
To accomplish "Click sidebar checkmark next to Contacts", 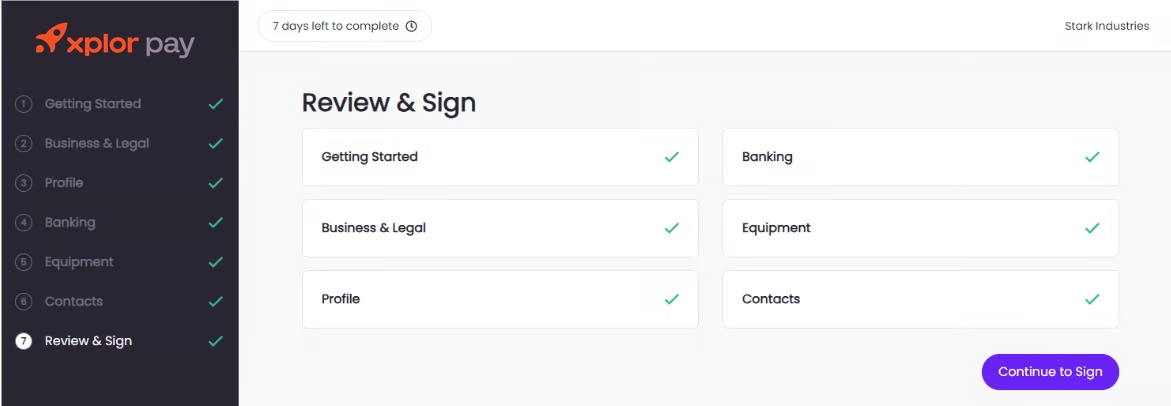I will pos(215,301).
